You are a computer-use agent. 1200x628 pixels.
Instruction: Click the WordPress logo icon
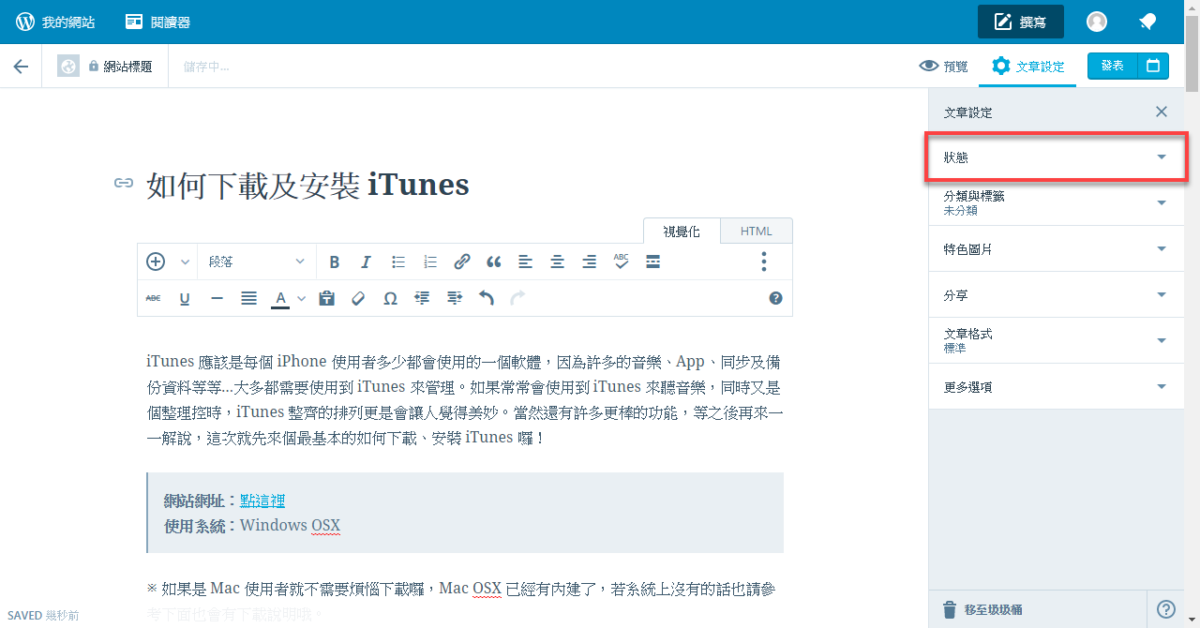point(25,22)
